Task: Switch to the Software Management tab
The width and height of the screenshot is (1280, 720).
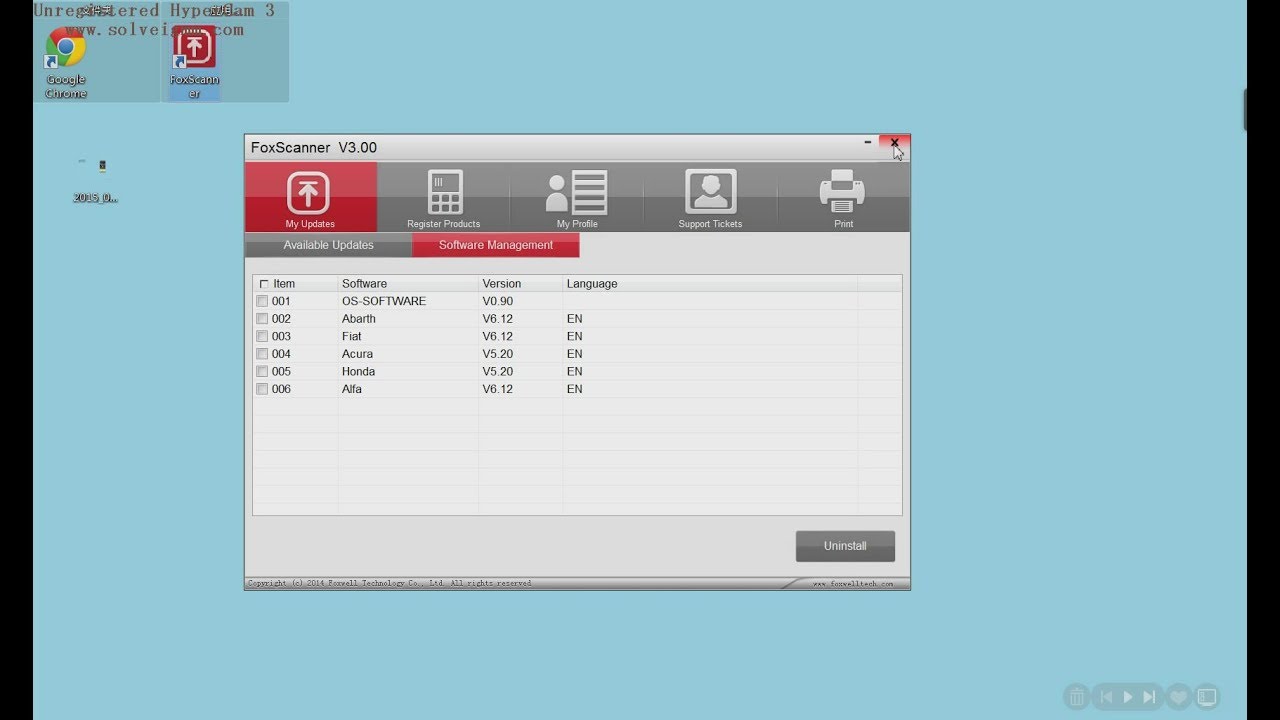Action: (x=495, y=245)
